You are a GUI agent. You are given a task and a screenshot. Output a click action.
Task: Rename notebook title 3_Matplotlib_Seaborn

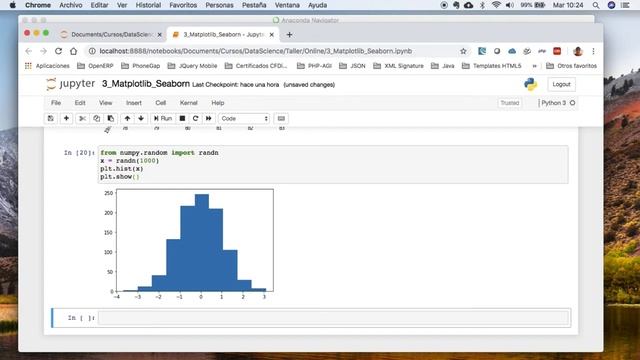coord(146,84)
